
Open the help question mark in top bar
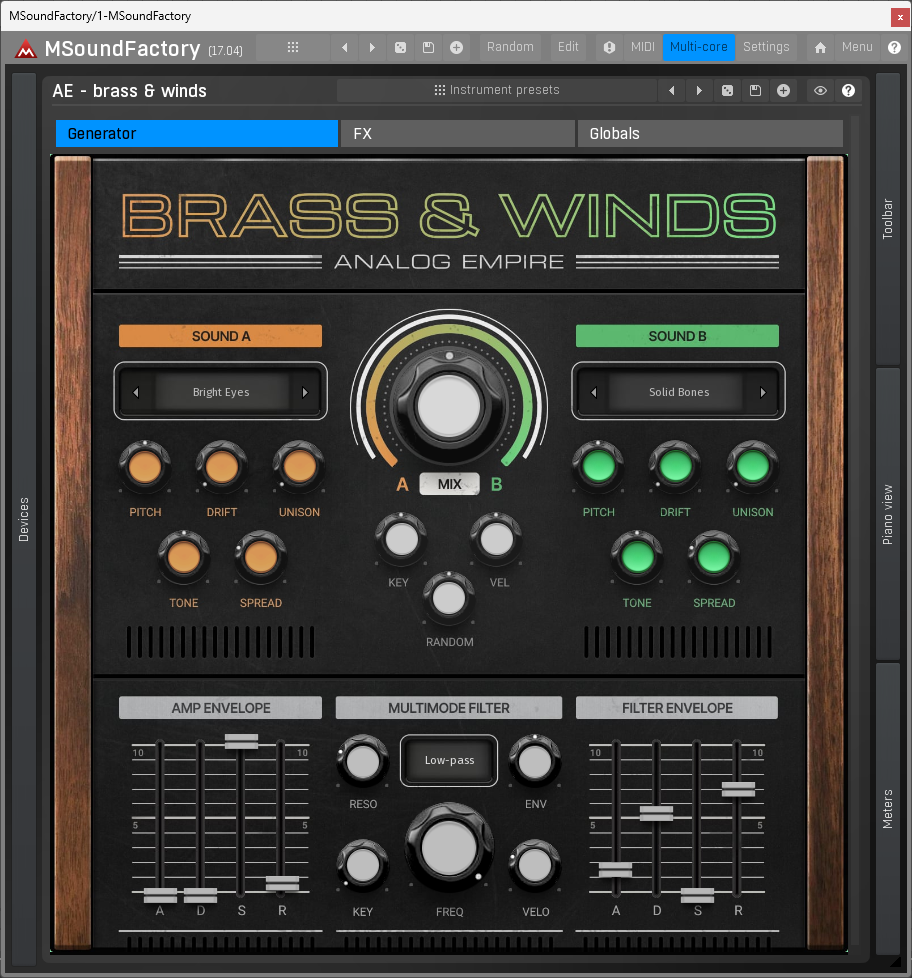tap(895, 47)
